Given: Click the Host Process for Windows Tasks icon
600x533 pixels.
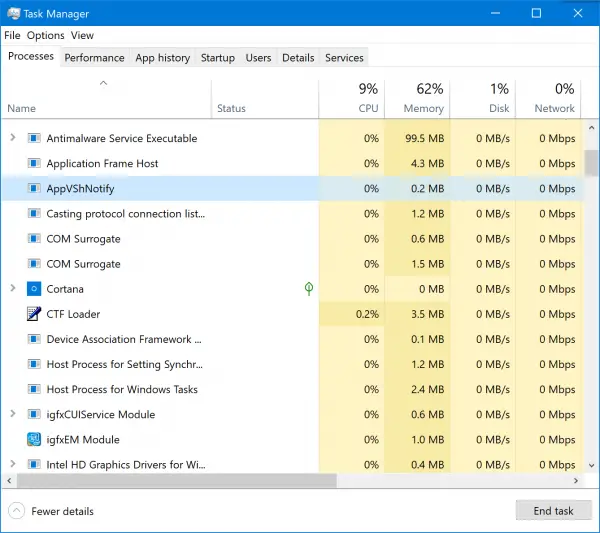Looking at the screenshot, I should point(34,389).
